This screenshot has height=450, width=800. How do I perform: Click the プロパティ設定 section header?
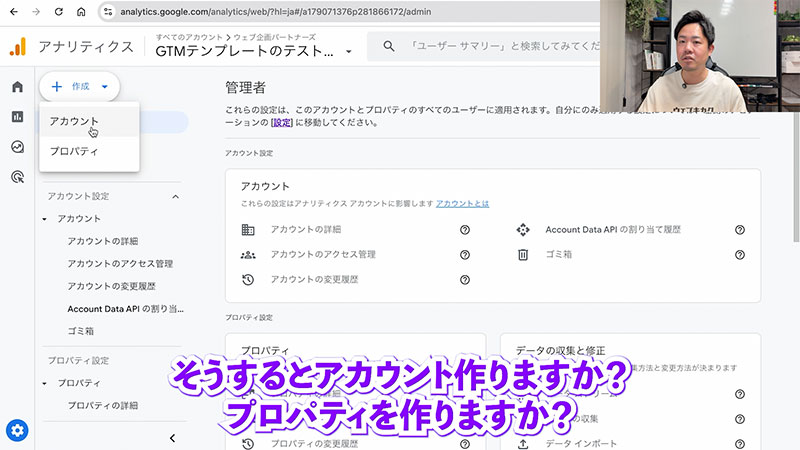pos(78,360)
